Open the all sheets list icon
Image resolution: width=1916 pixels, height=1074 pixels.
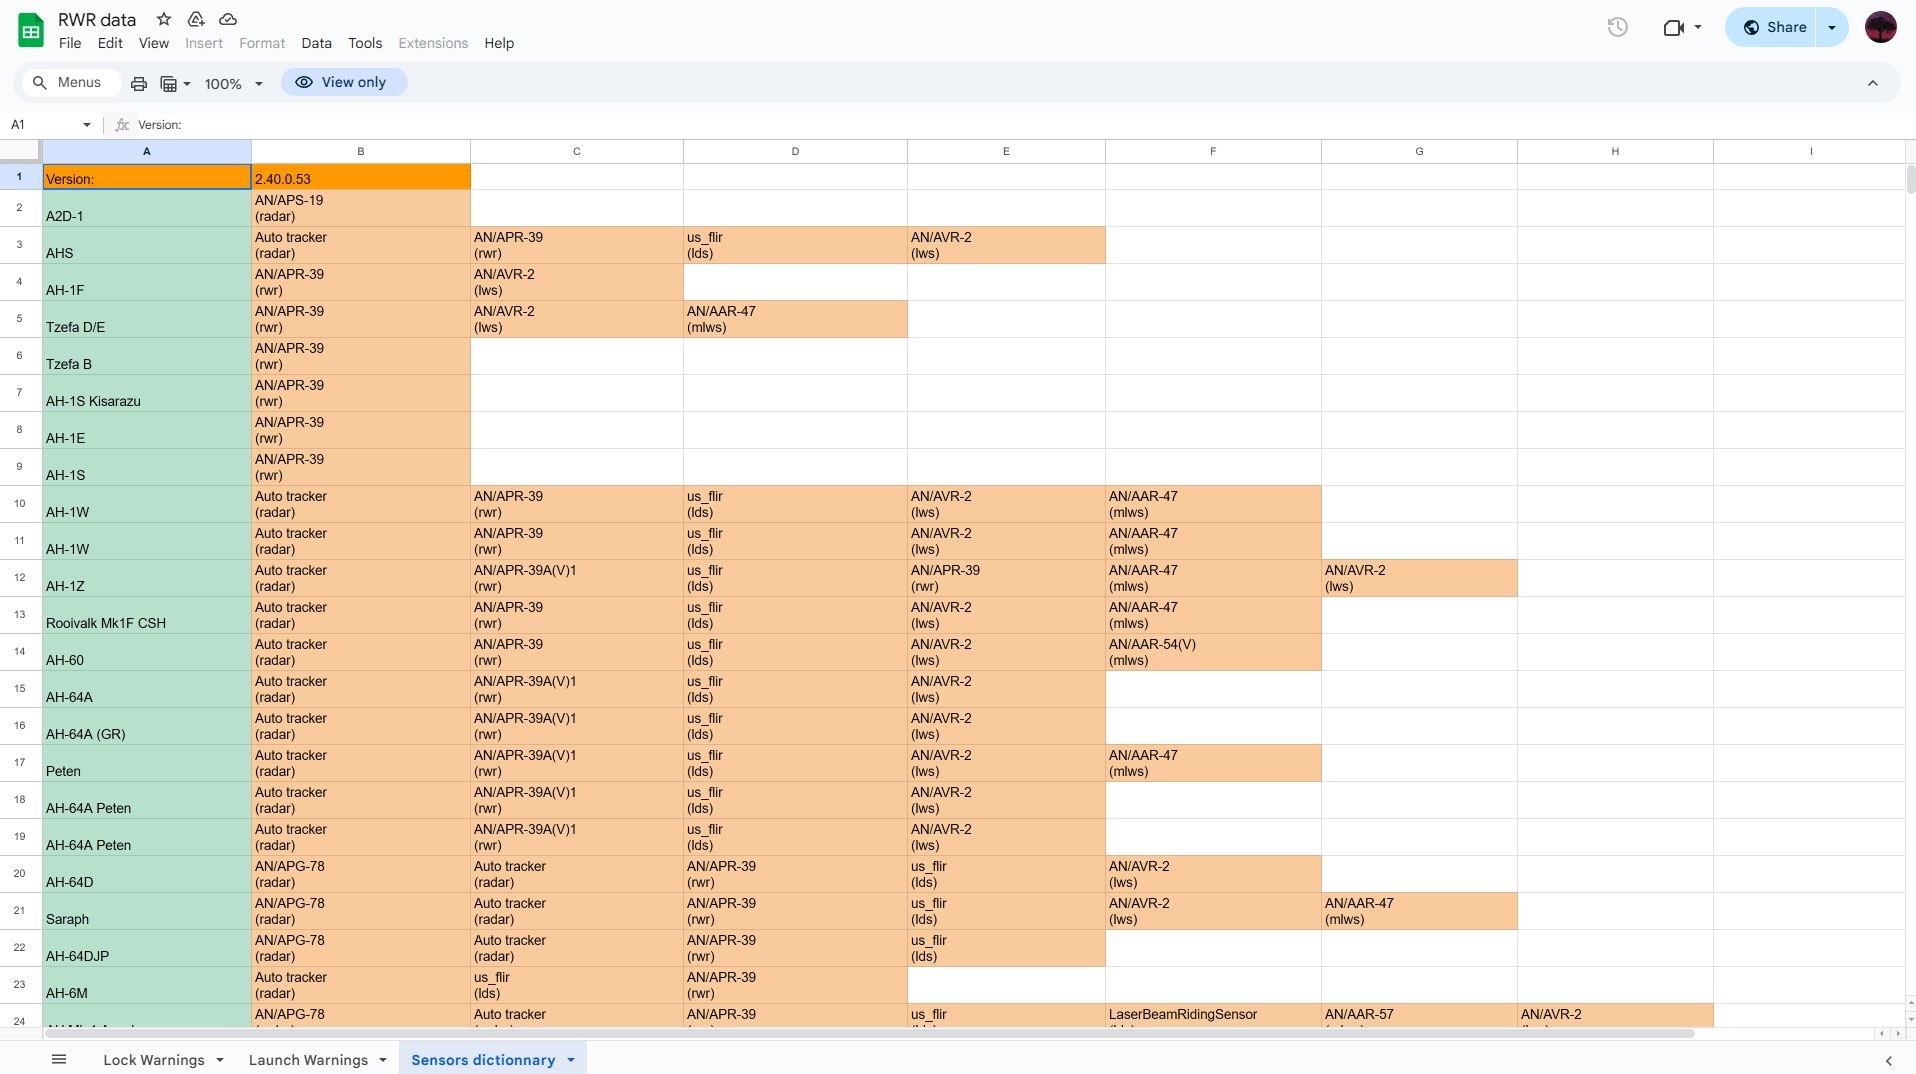59,1059
